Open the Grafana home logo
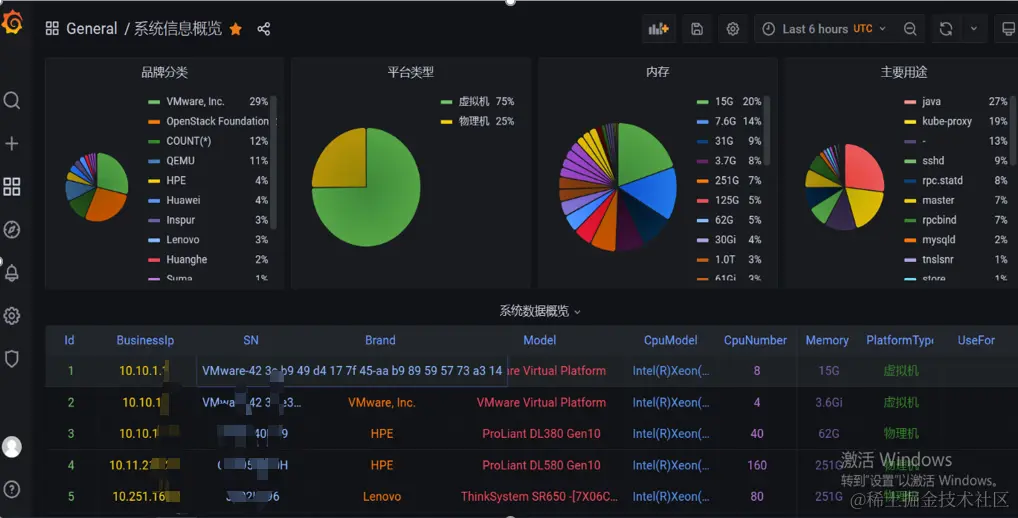 (12, 23)
